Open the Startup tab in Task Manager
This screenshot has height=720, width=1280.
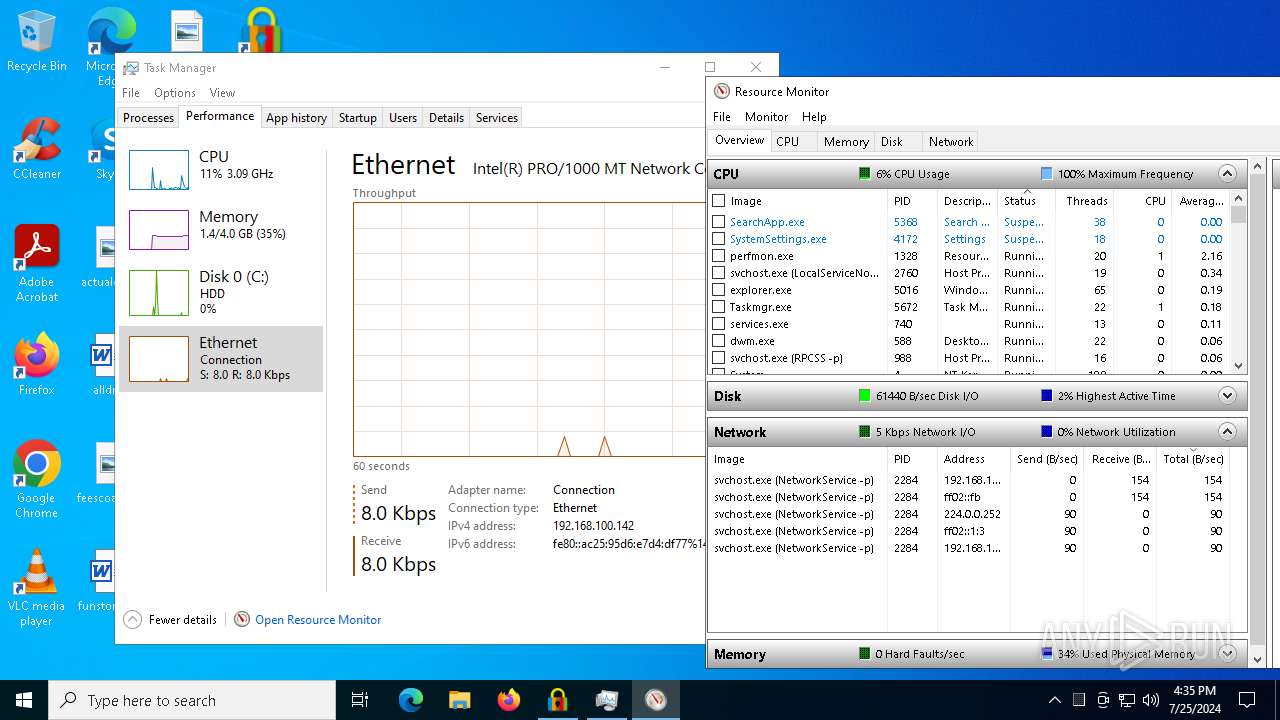(357, 117)
